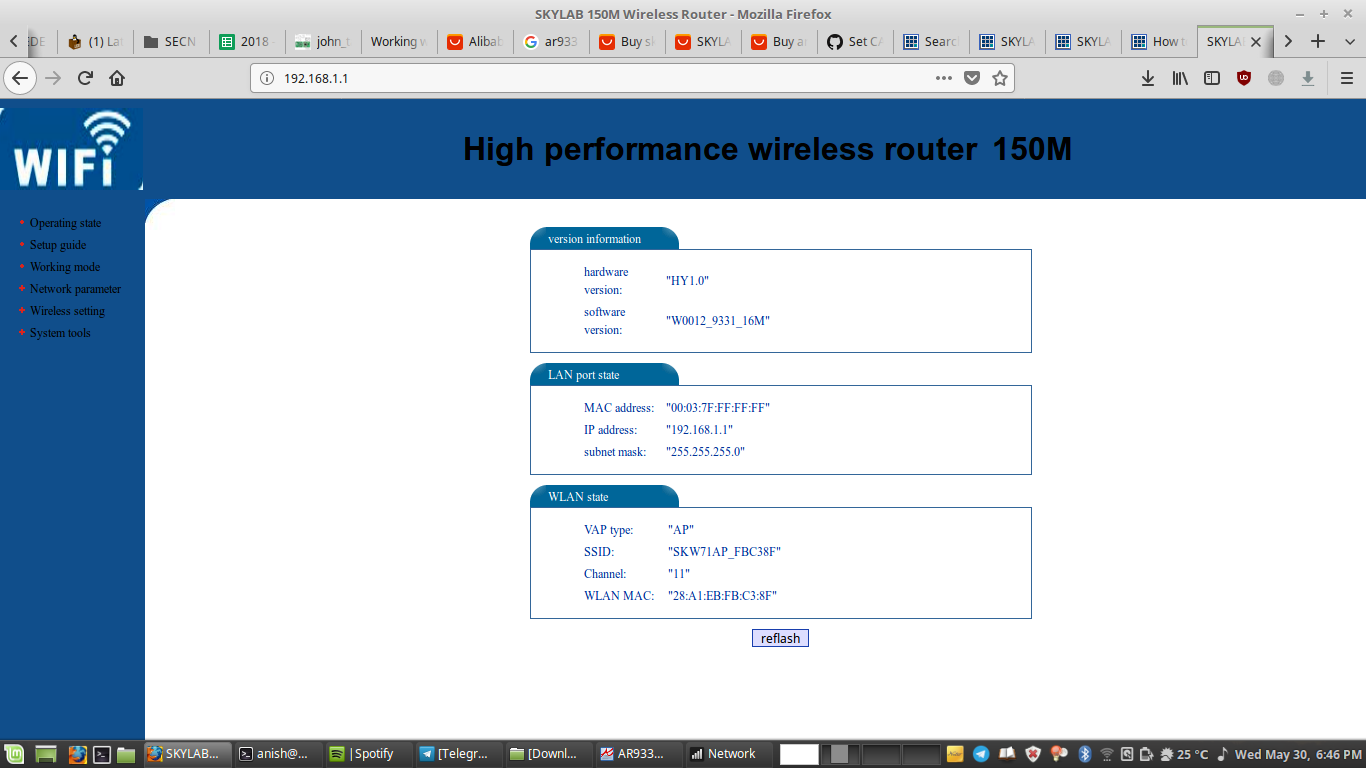
Task: Click the red shield tray icon
Action: click(1034, 754)
